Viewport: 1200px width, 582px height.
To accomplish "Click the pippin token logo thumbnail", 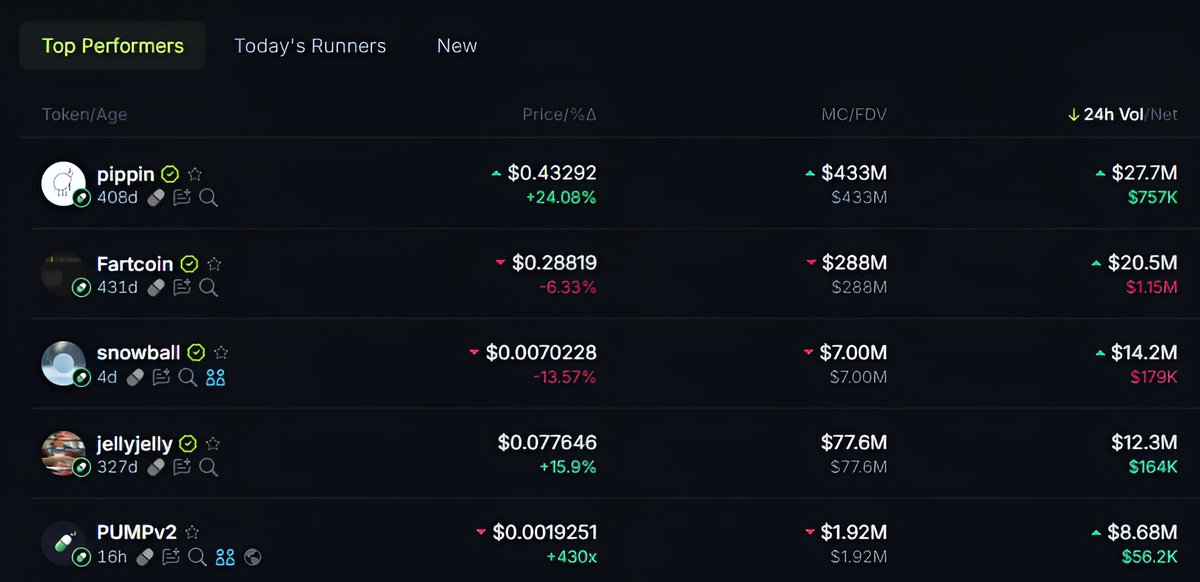I will tap(63, 184).
